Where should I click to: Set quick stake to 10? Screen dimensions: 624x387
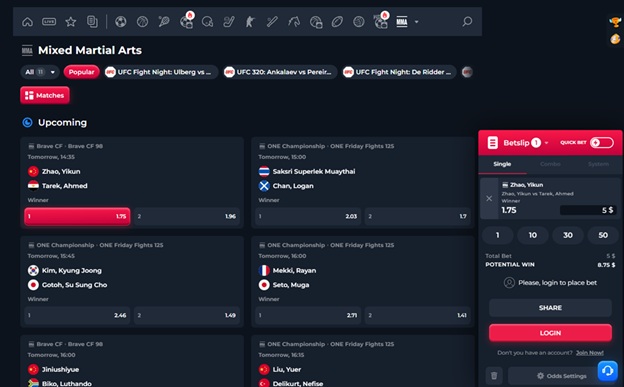(x=532, y=235)
